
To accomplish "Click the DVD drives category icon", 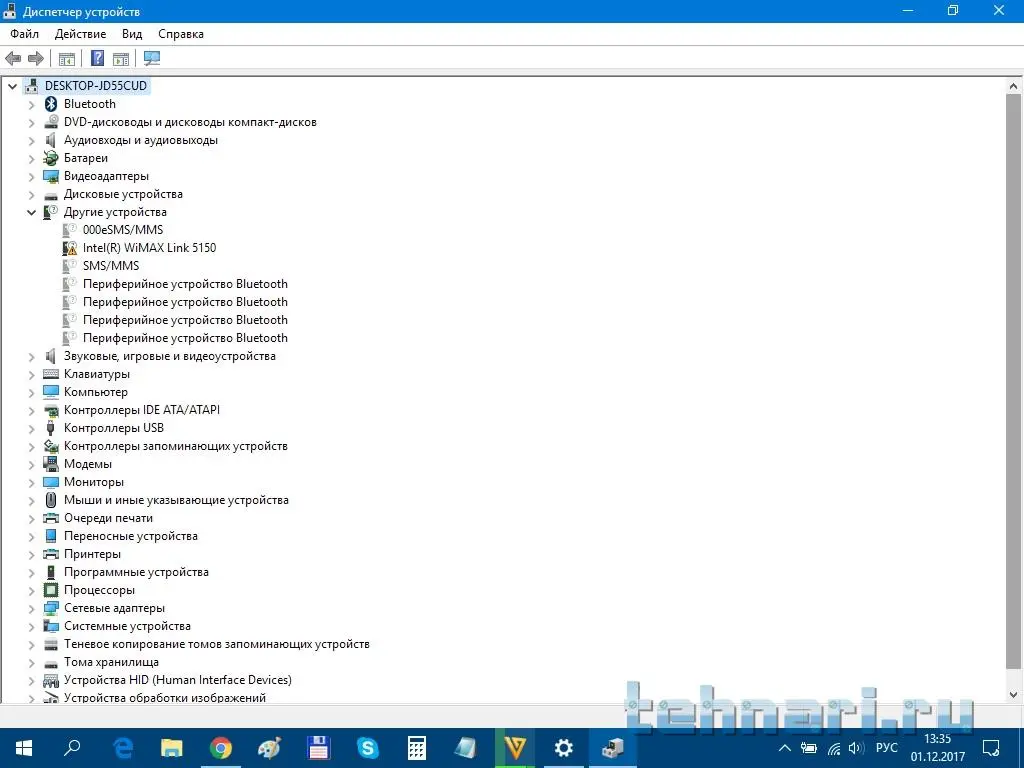I will click(x=51, y=122).
